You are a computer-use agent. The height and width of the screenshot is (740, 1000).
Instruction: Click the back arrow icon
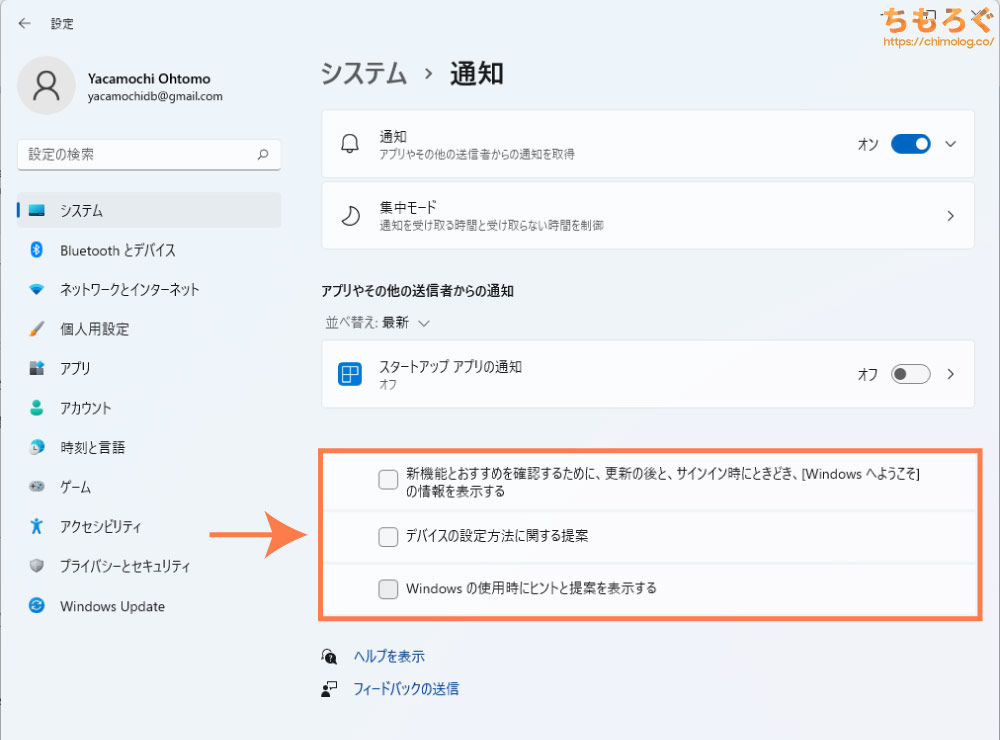click(24, 24)
